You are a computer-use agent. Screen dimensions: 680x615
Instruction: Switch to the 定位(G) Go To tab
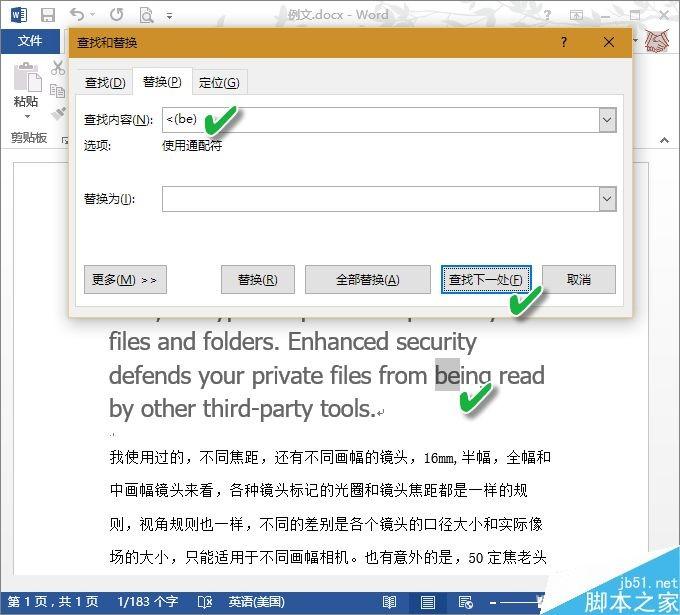click(219, 82)
